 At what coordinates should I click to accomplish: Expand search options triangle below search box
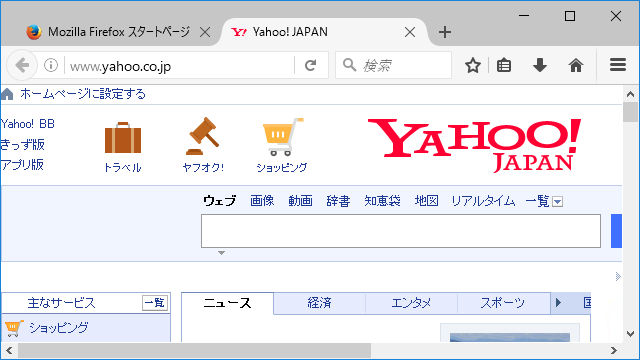tap(221, 253)
